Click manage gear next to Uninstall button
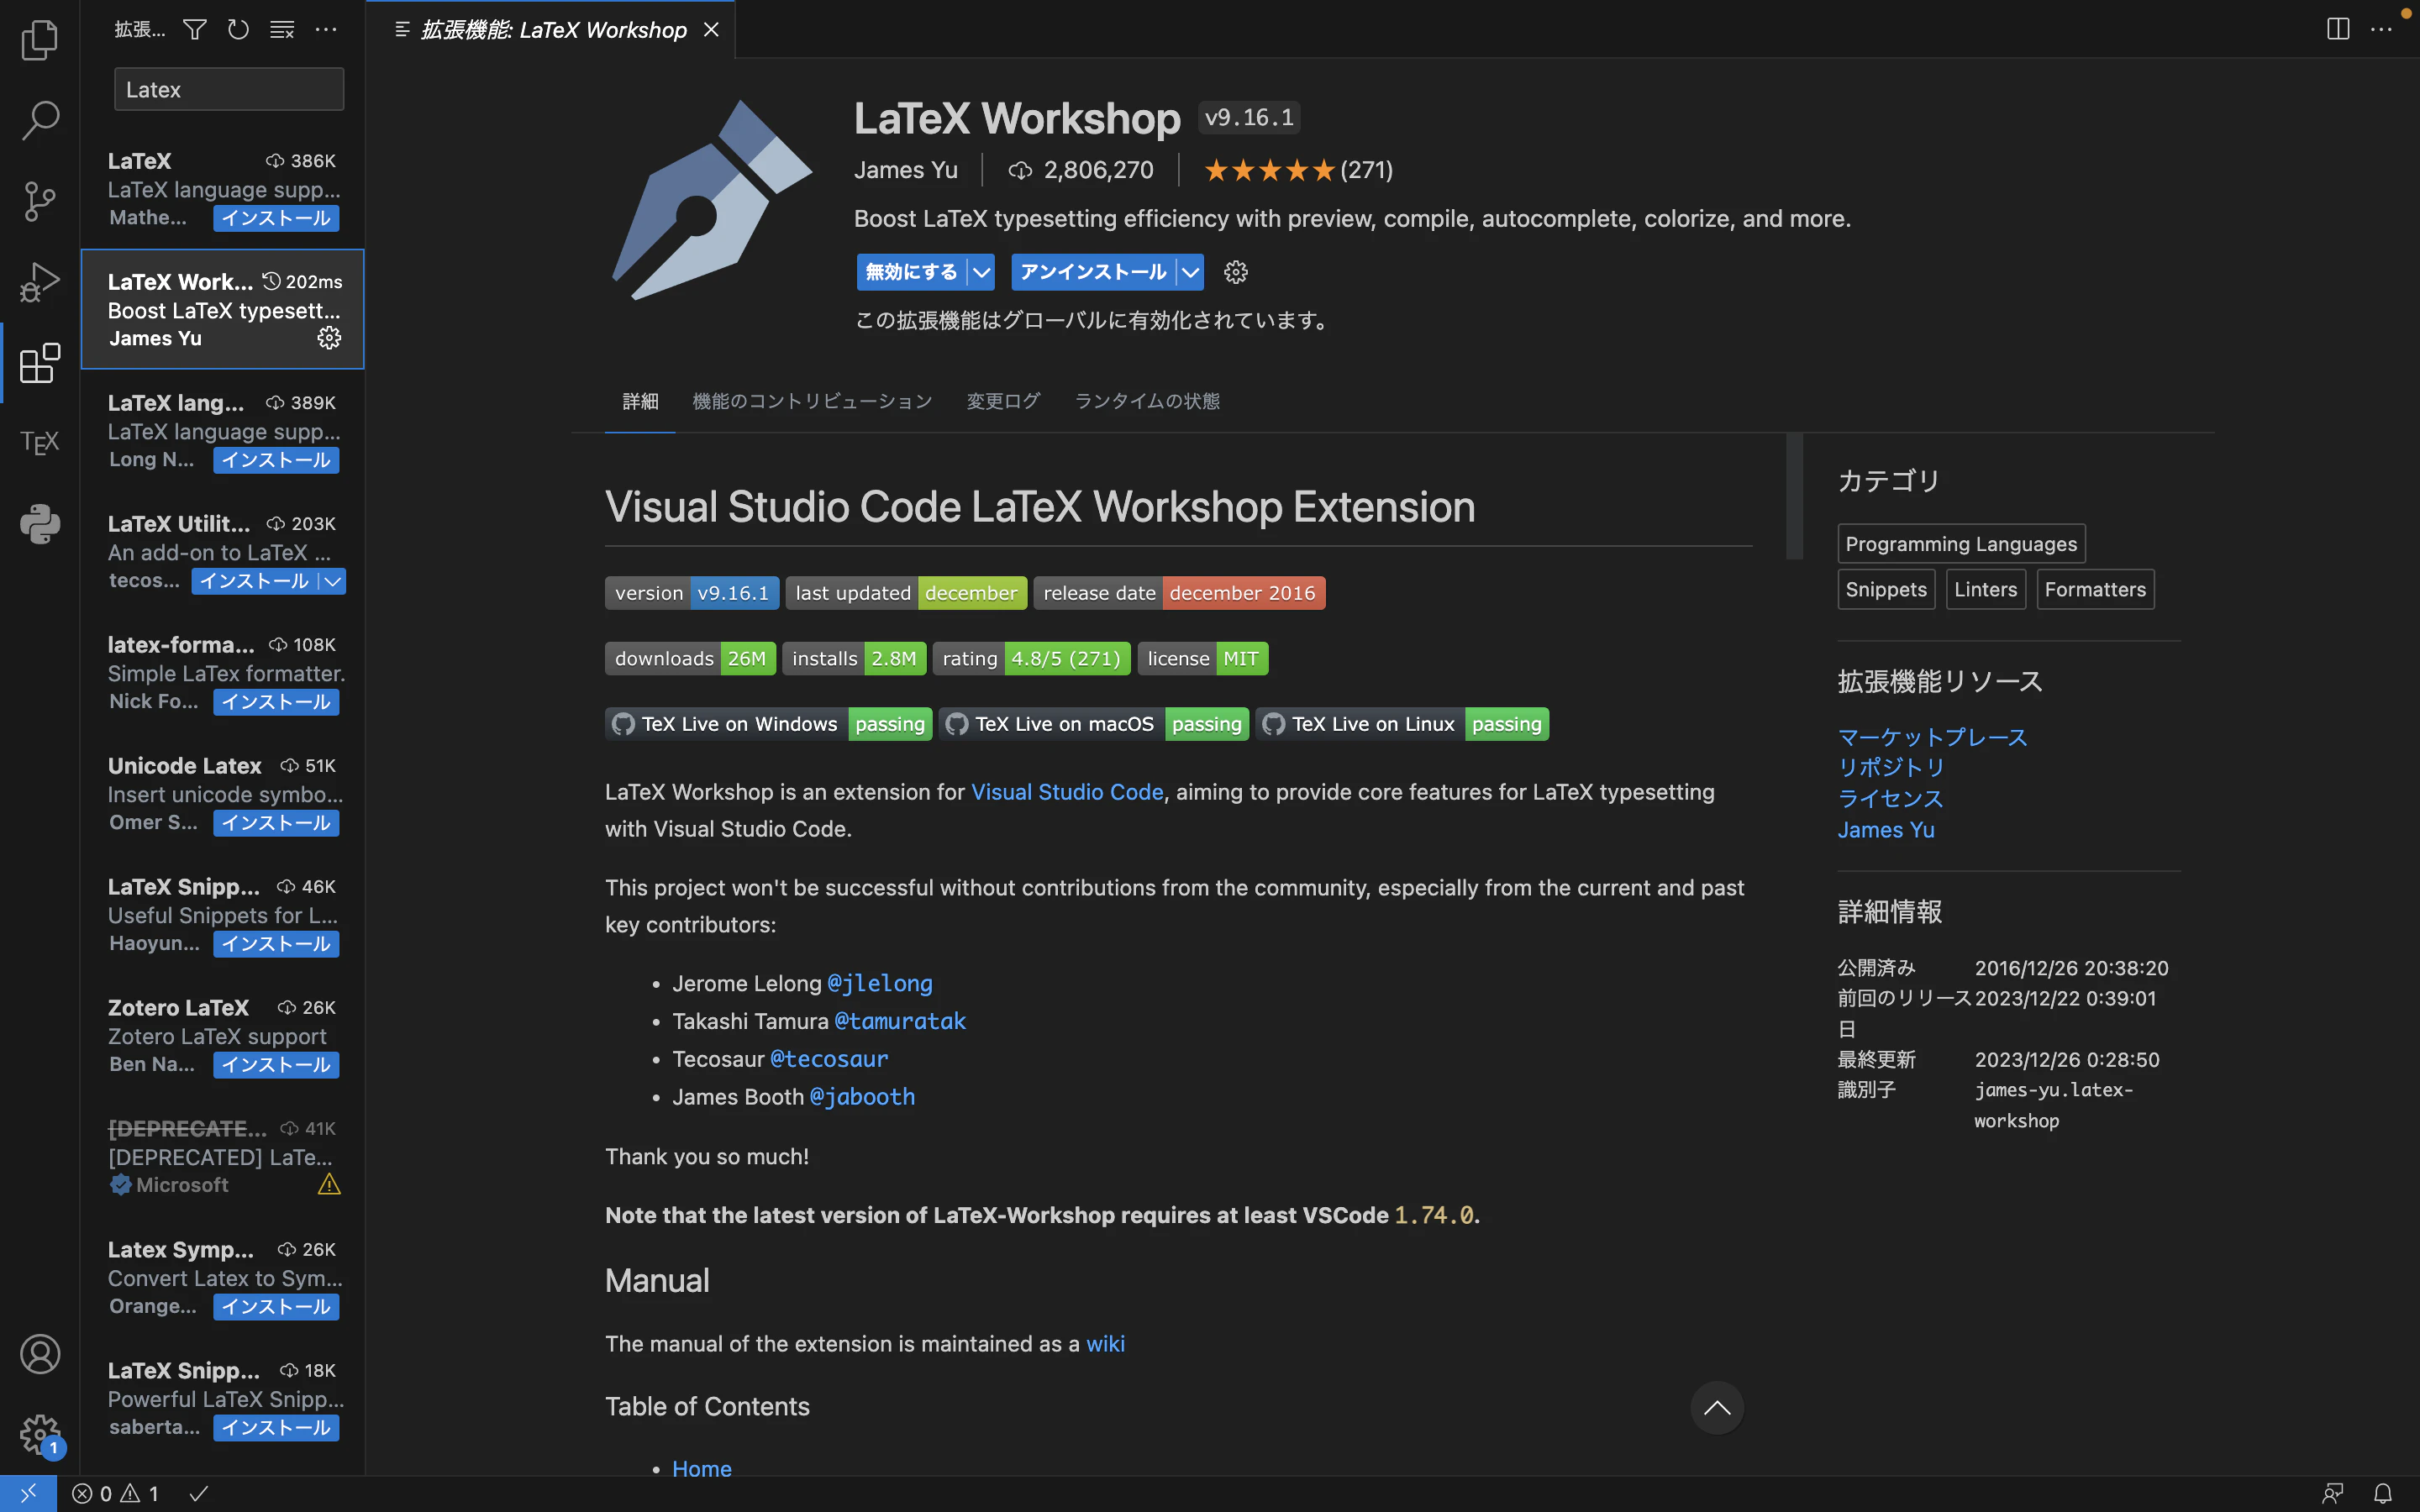The width and height of the screenshot is (2420, 1512). tap(1236, 272)
